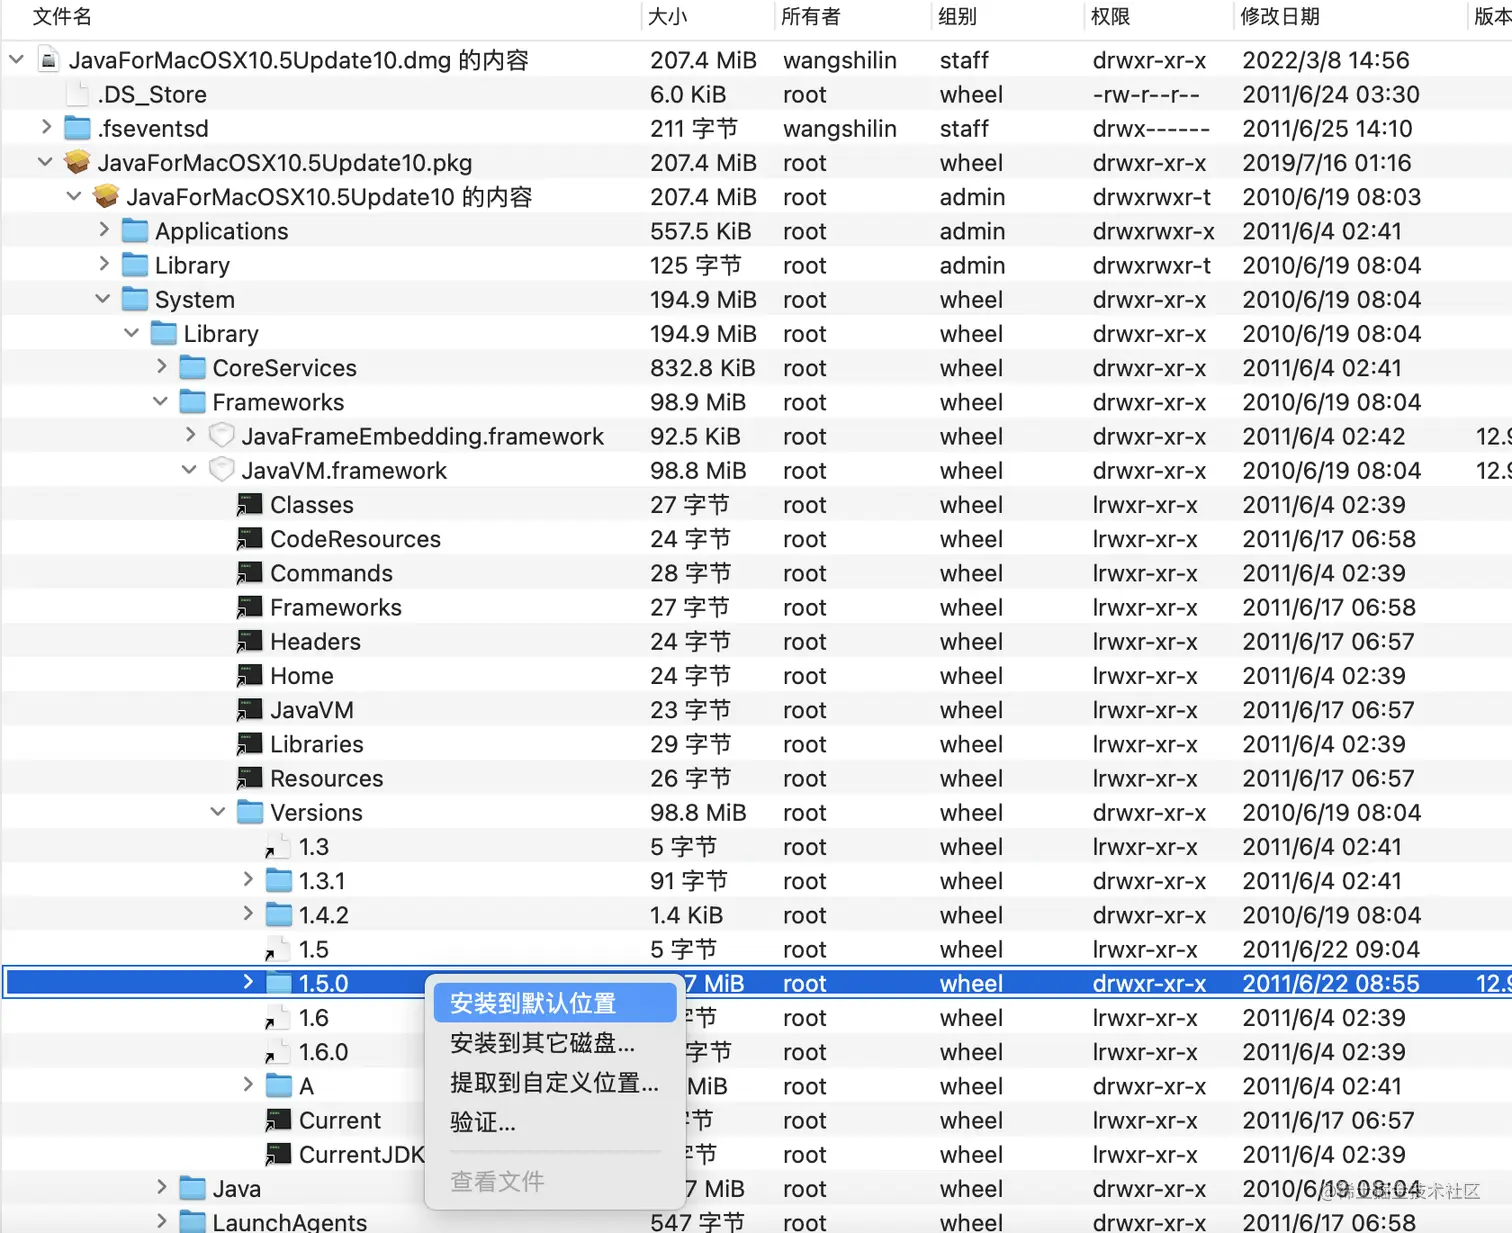This screenshot has height=1233, width=1512.
Task: Click the Libraries symlink icon
Action: click(x=250, y=744)
